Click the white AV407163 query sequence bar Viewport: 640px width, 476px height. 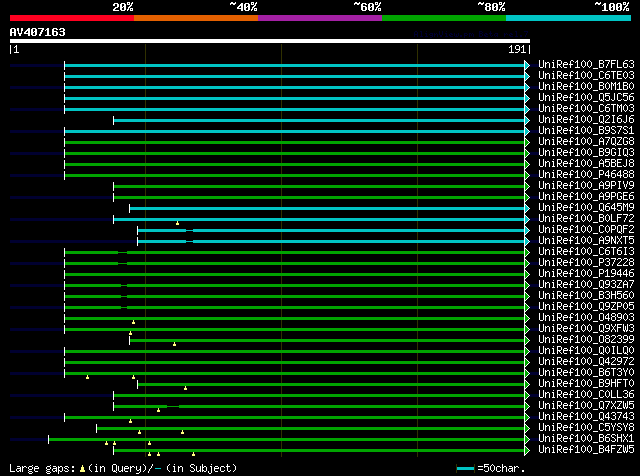click(270, 41)
